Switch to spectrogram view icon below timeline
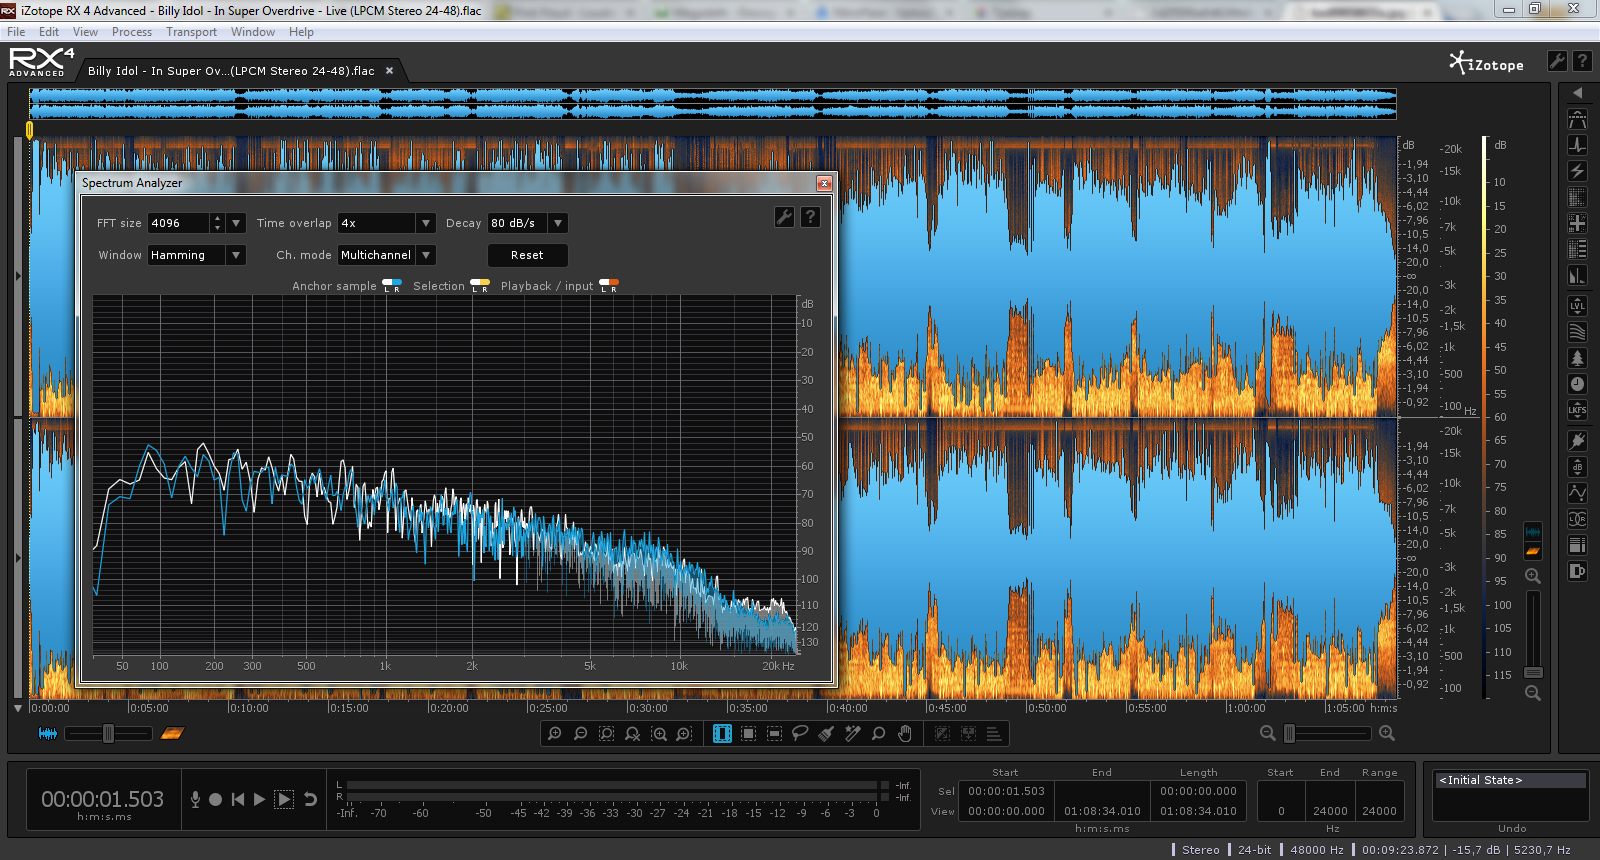 pos(172,734)
